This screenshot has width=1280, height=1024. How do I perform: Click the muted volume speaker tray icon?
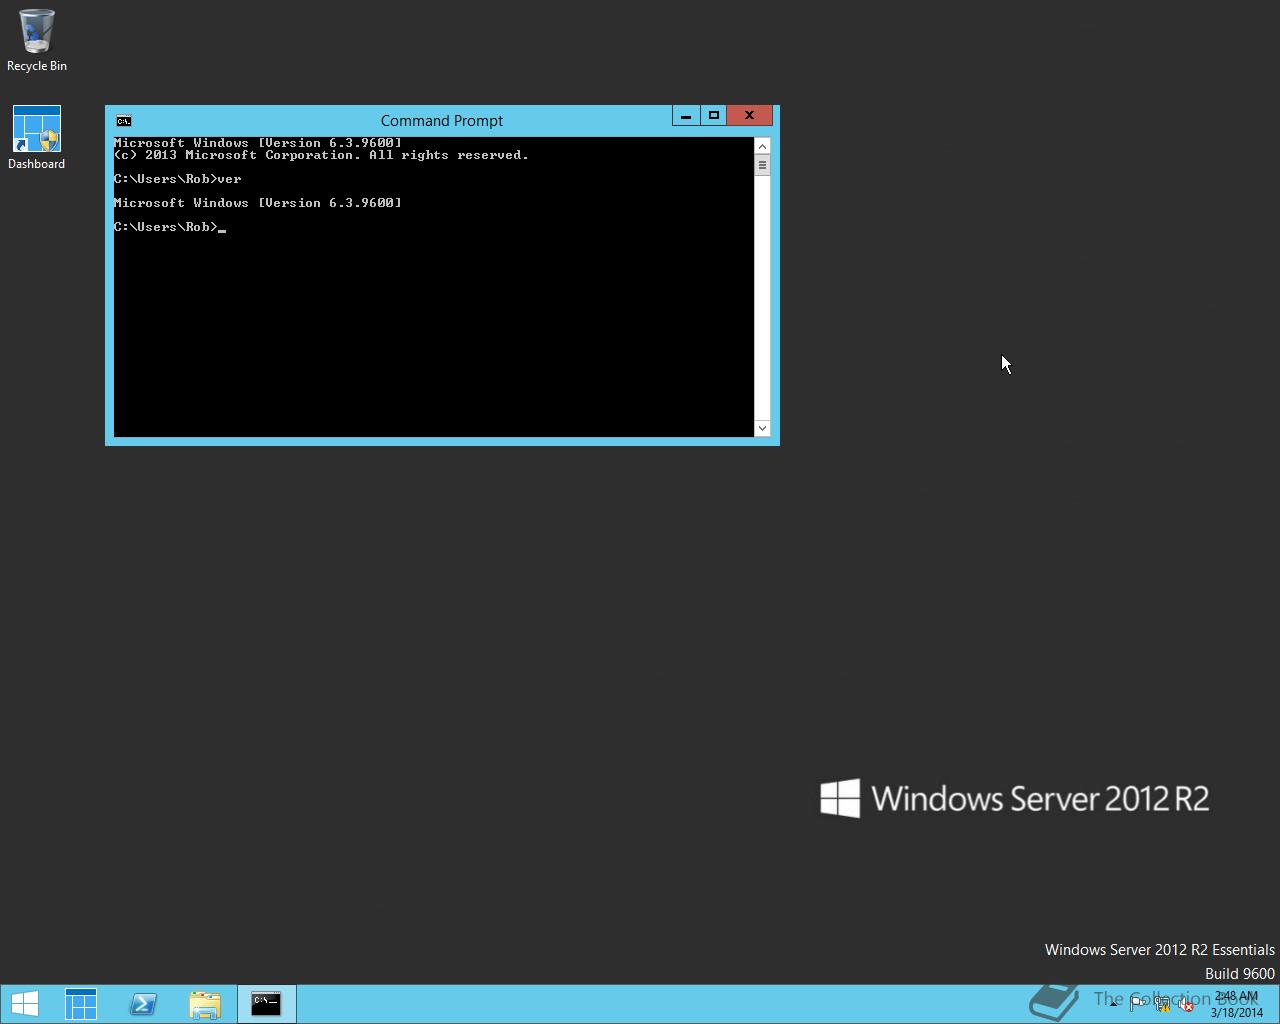tap(1186, 1004)
